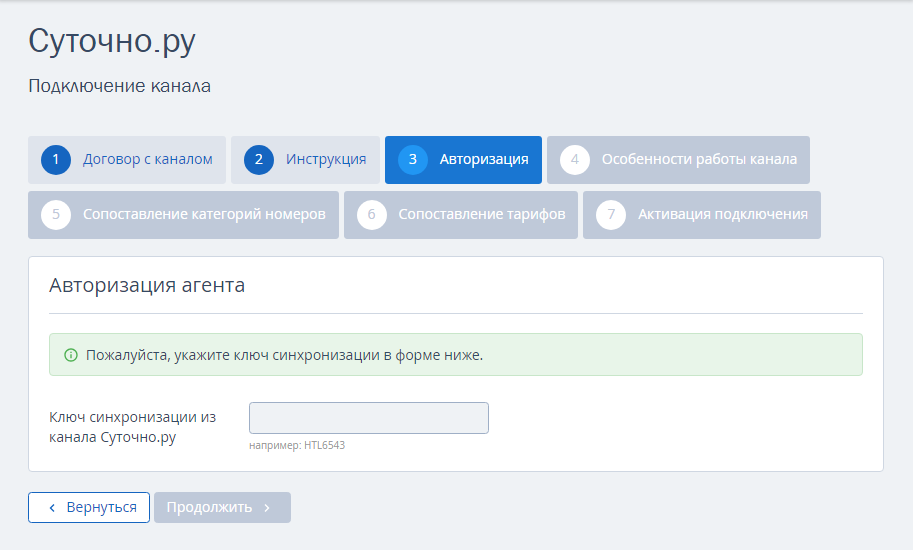Image resolution: width=913 pixels, height=550 pixels.
Task: Click the Авторизация агента heading
Action: coord(147,285)
